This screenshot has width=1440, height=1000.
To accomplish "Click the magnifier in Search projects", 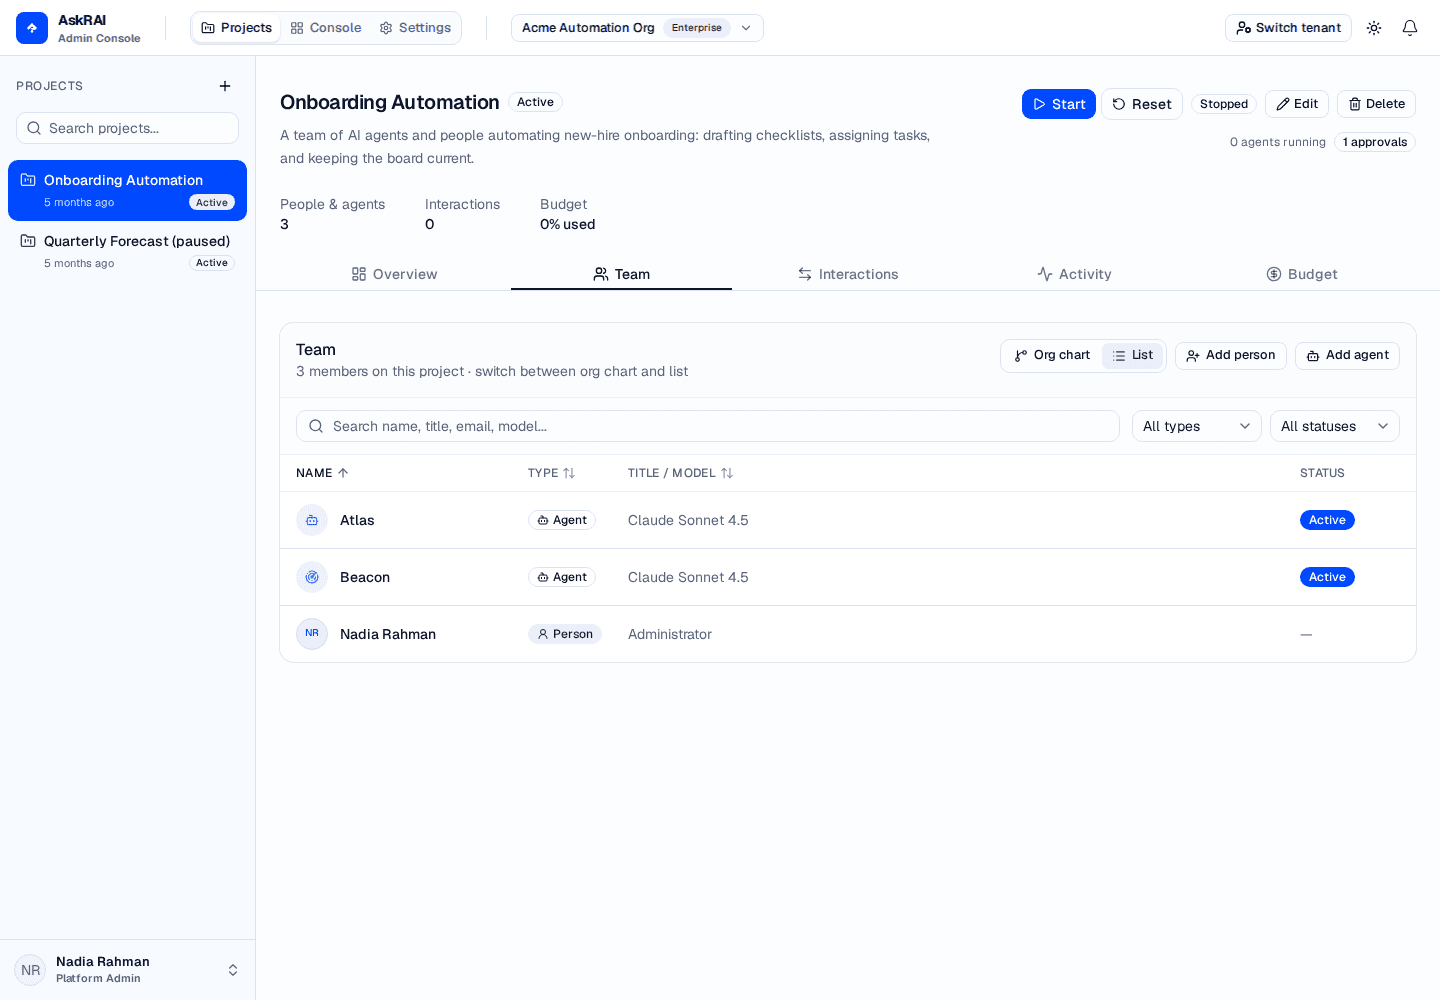I will pyautogui.click(x=34, y=128).
